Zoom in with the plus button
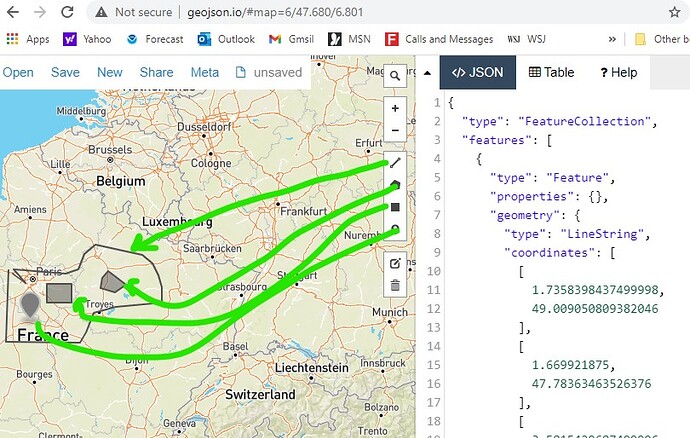The image size is (690, 438). pyautogui.click(x=395, y=108)
